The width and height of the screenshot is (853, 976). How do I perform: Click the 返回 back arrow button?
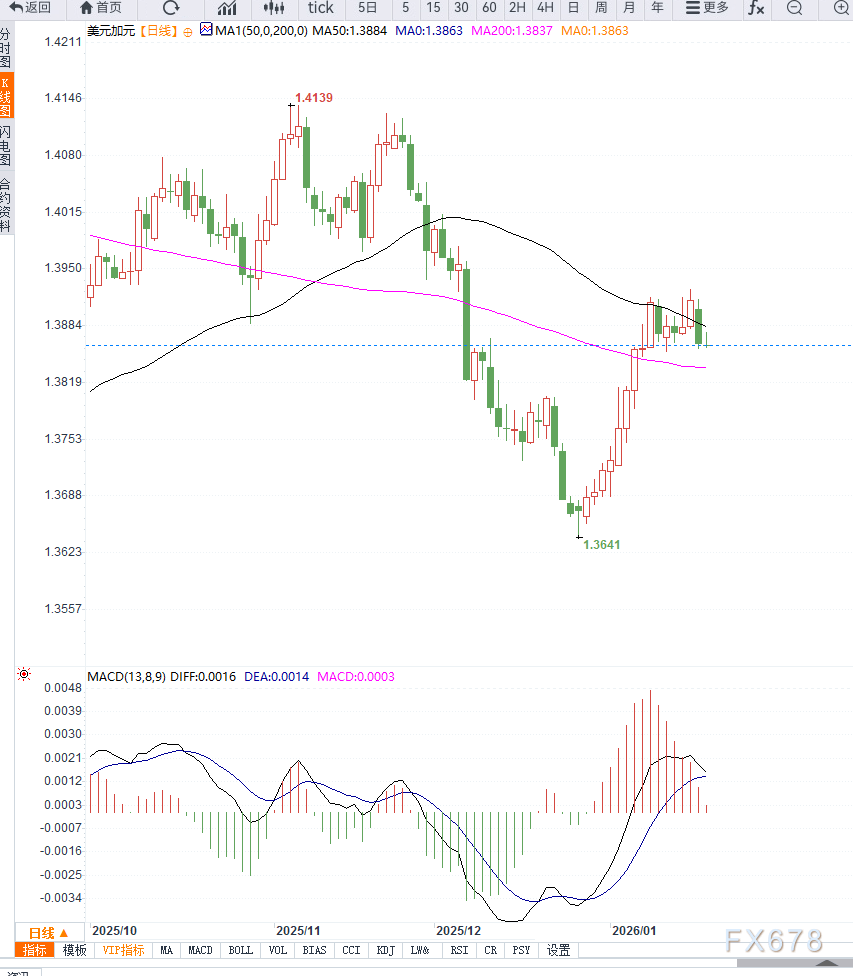[31, 8]
